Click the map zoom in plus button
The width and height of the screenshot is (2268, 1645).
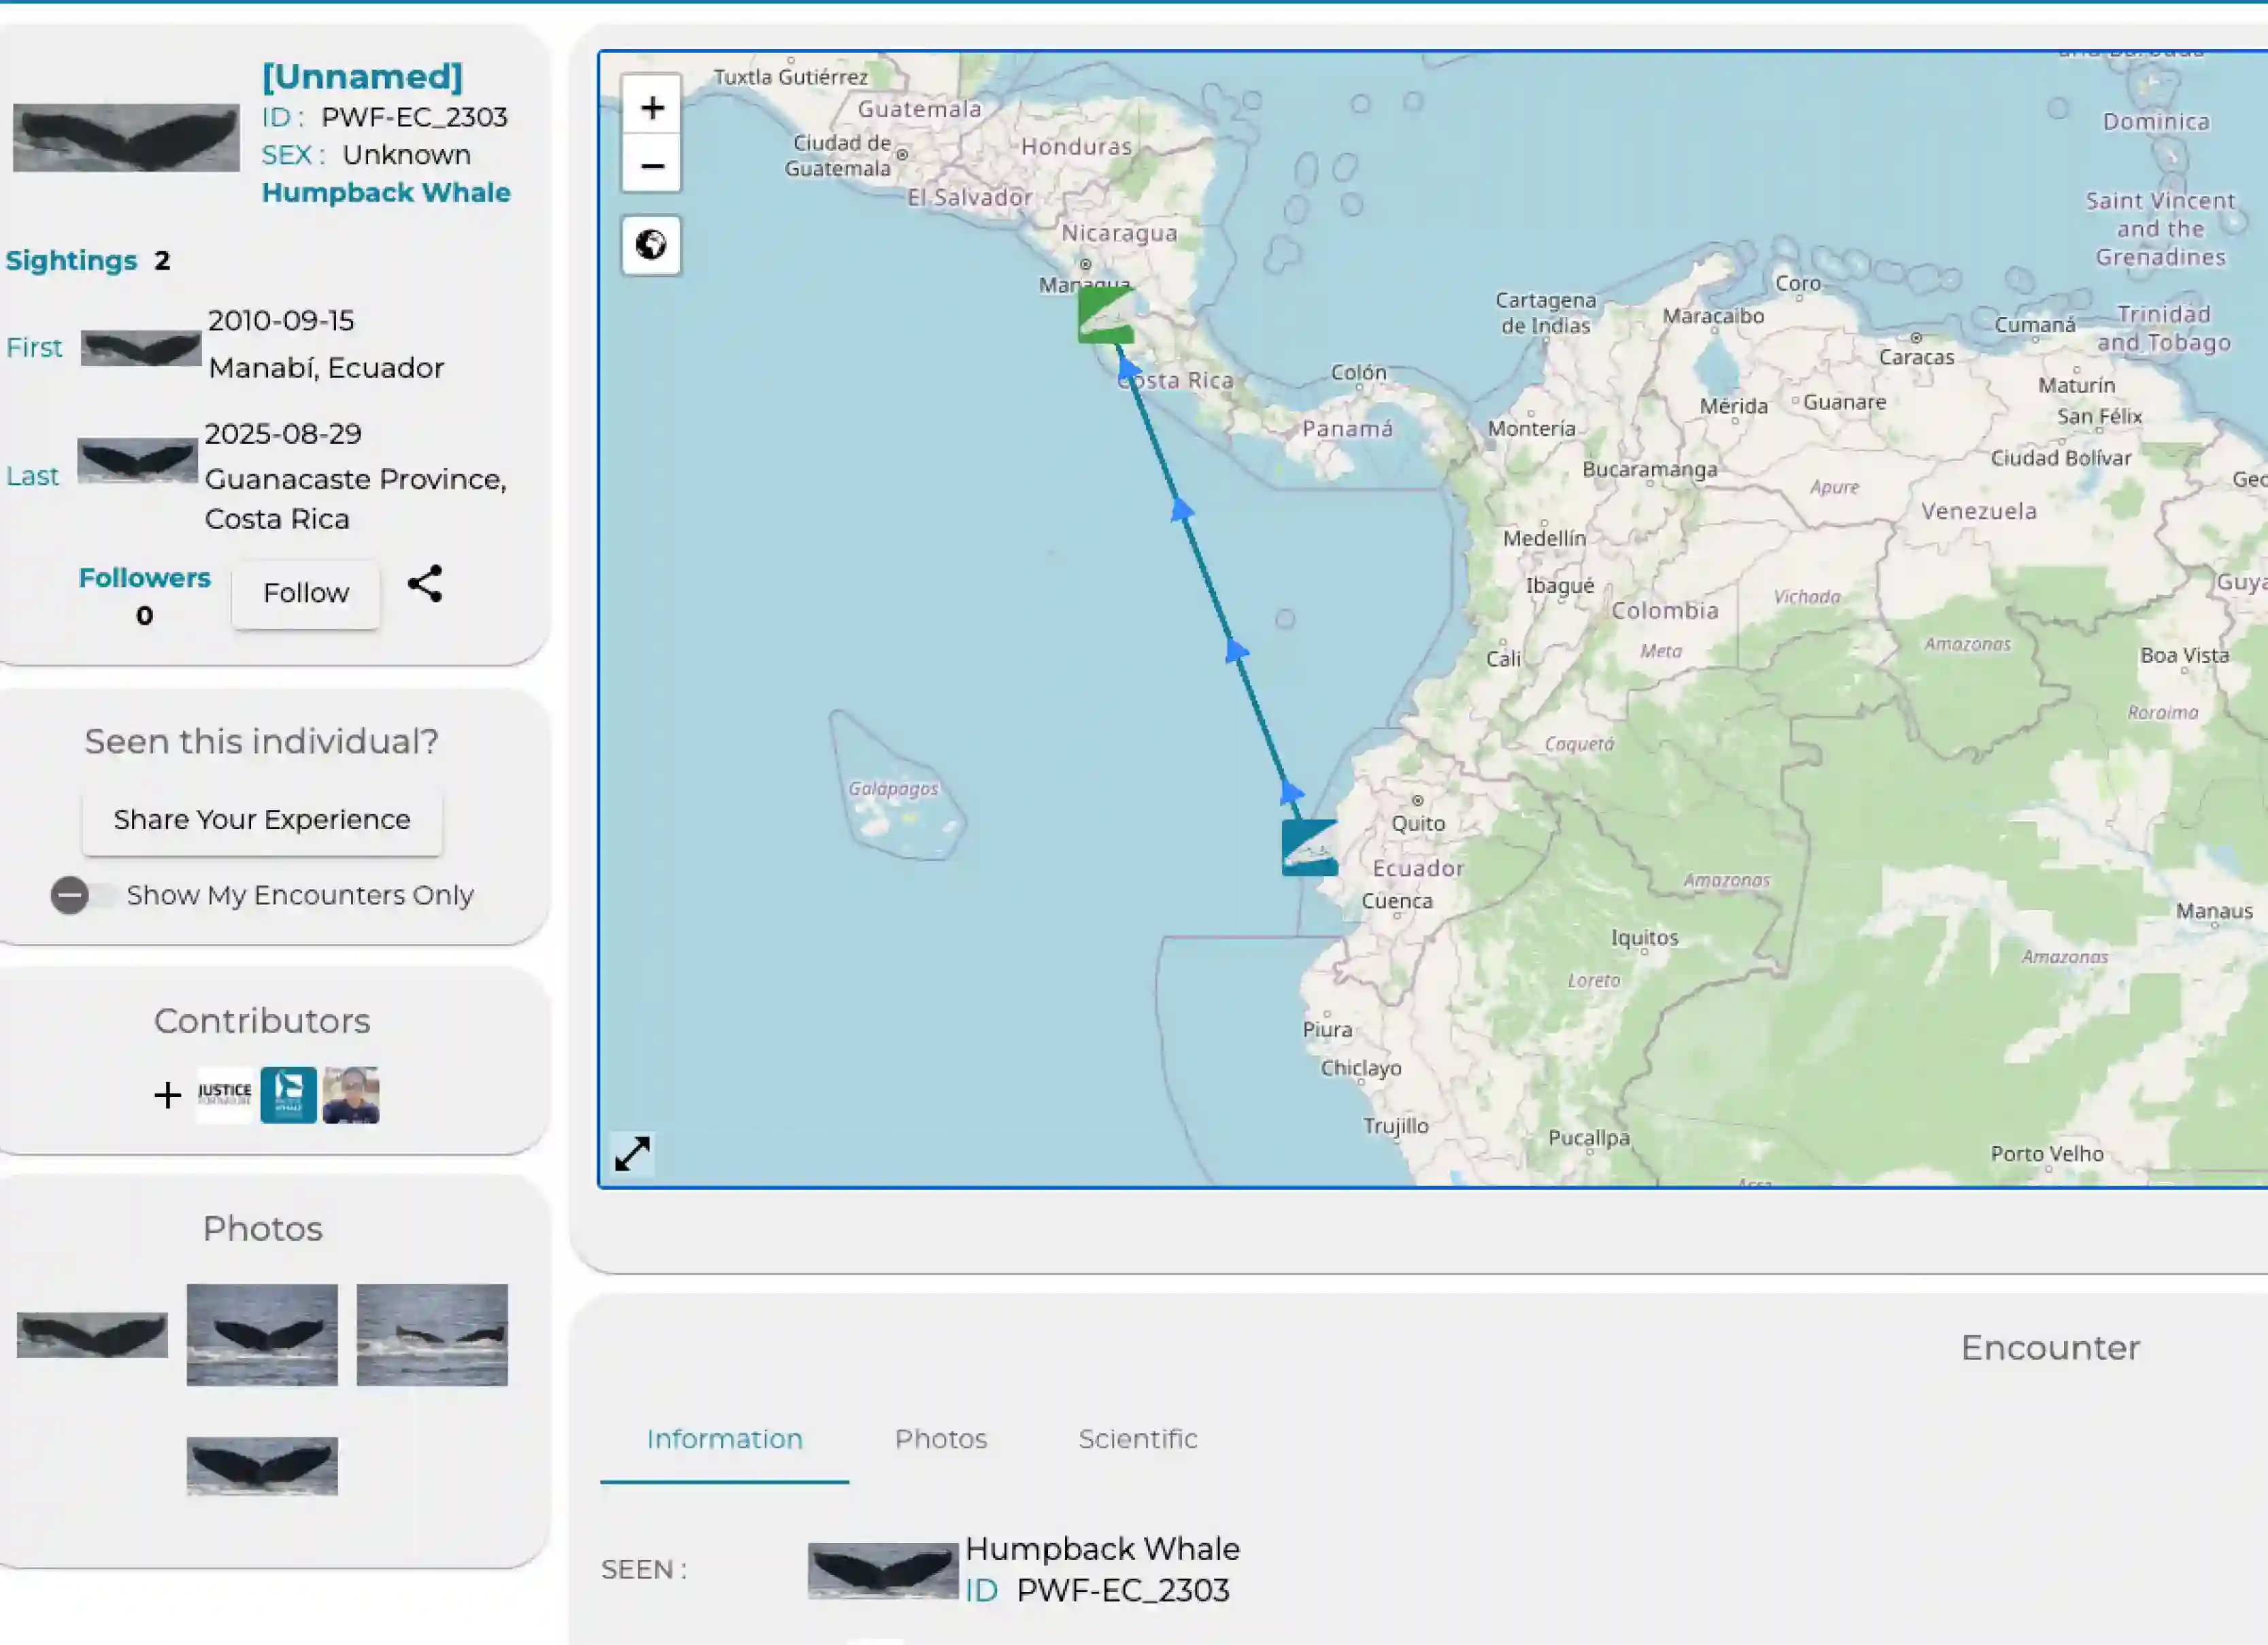[652, 108]
